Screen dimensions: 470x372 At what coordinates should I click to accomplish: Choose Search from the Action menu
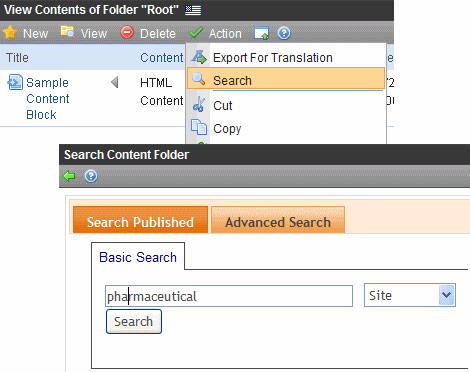click(x=286, y=79)
